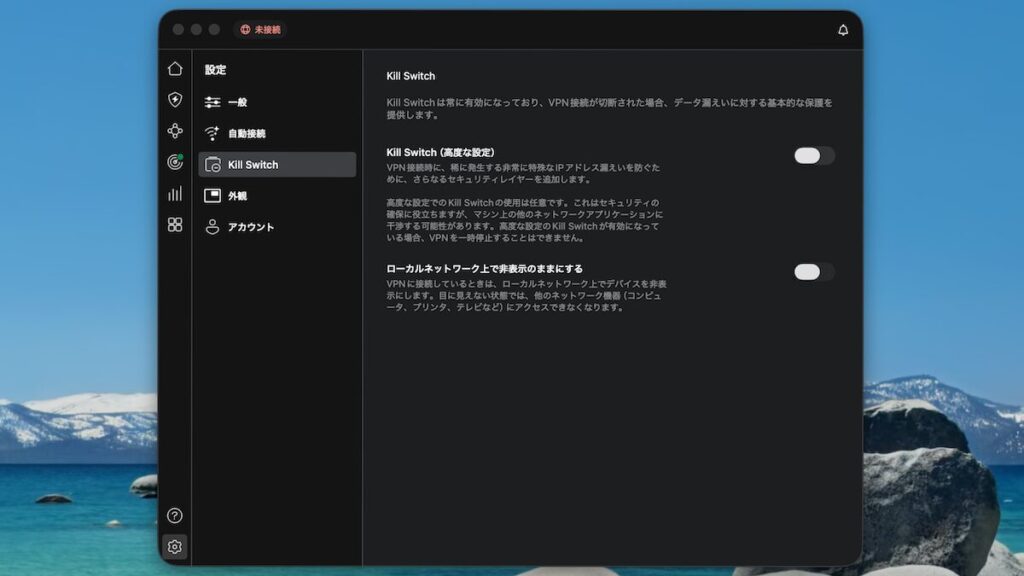
Task: Close the VPN settings window
Action: [178, 30]
